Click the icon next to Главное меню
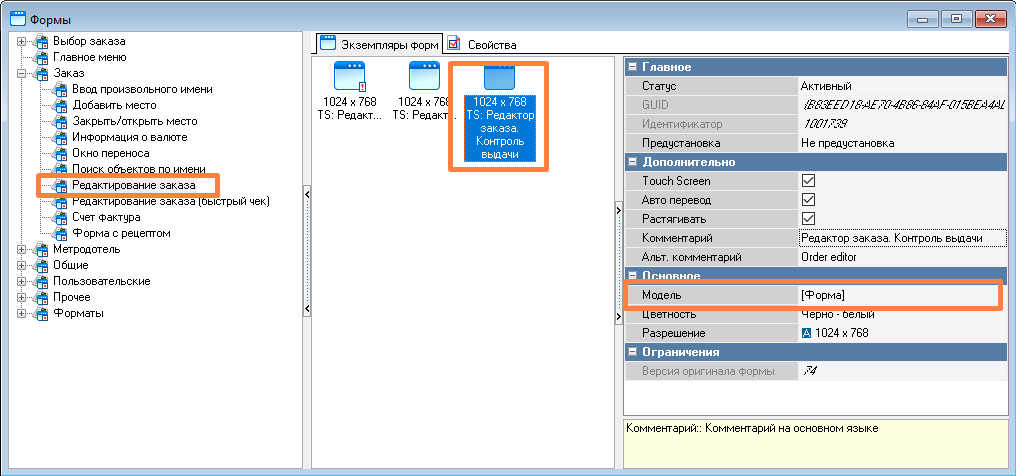 coord(41,57)
